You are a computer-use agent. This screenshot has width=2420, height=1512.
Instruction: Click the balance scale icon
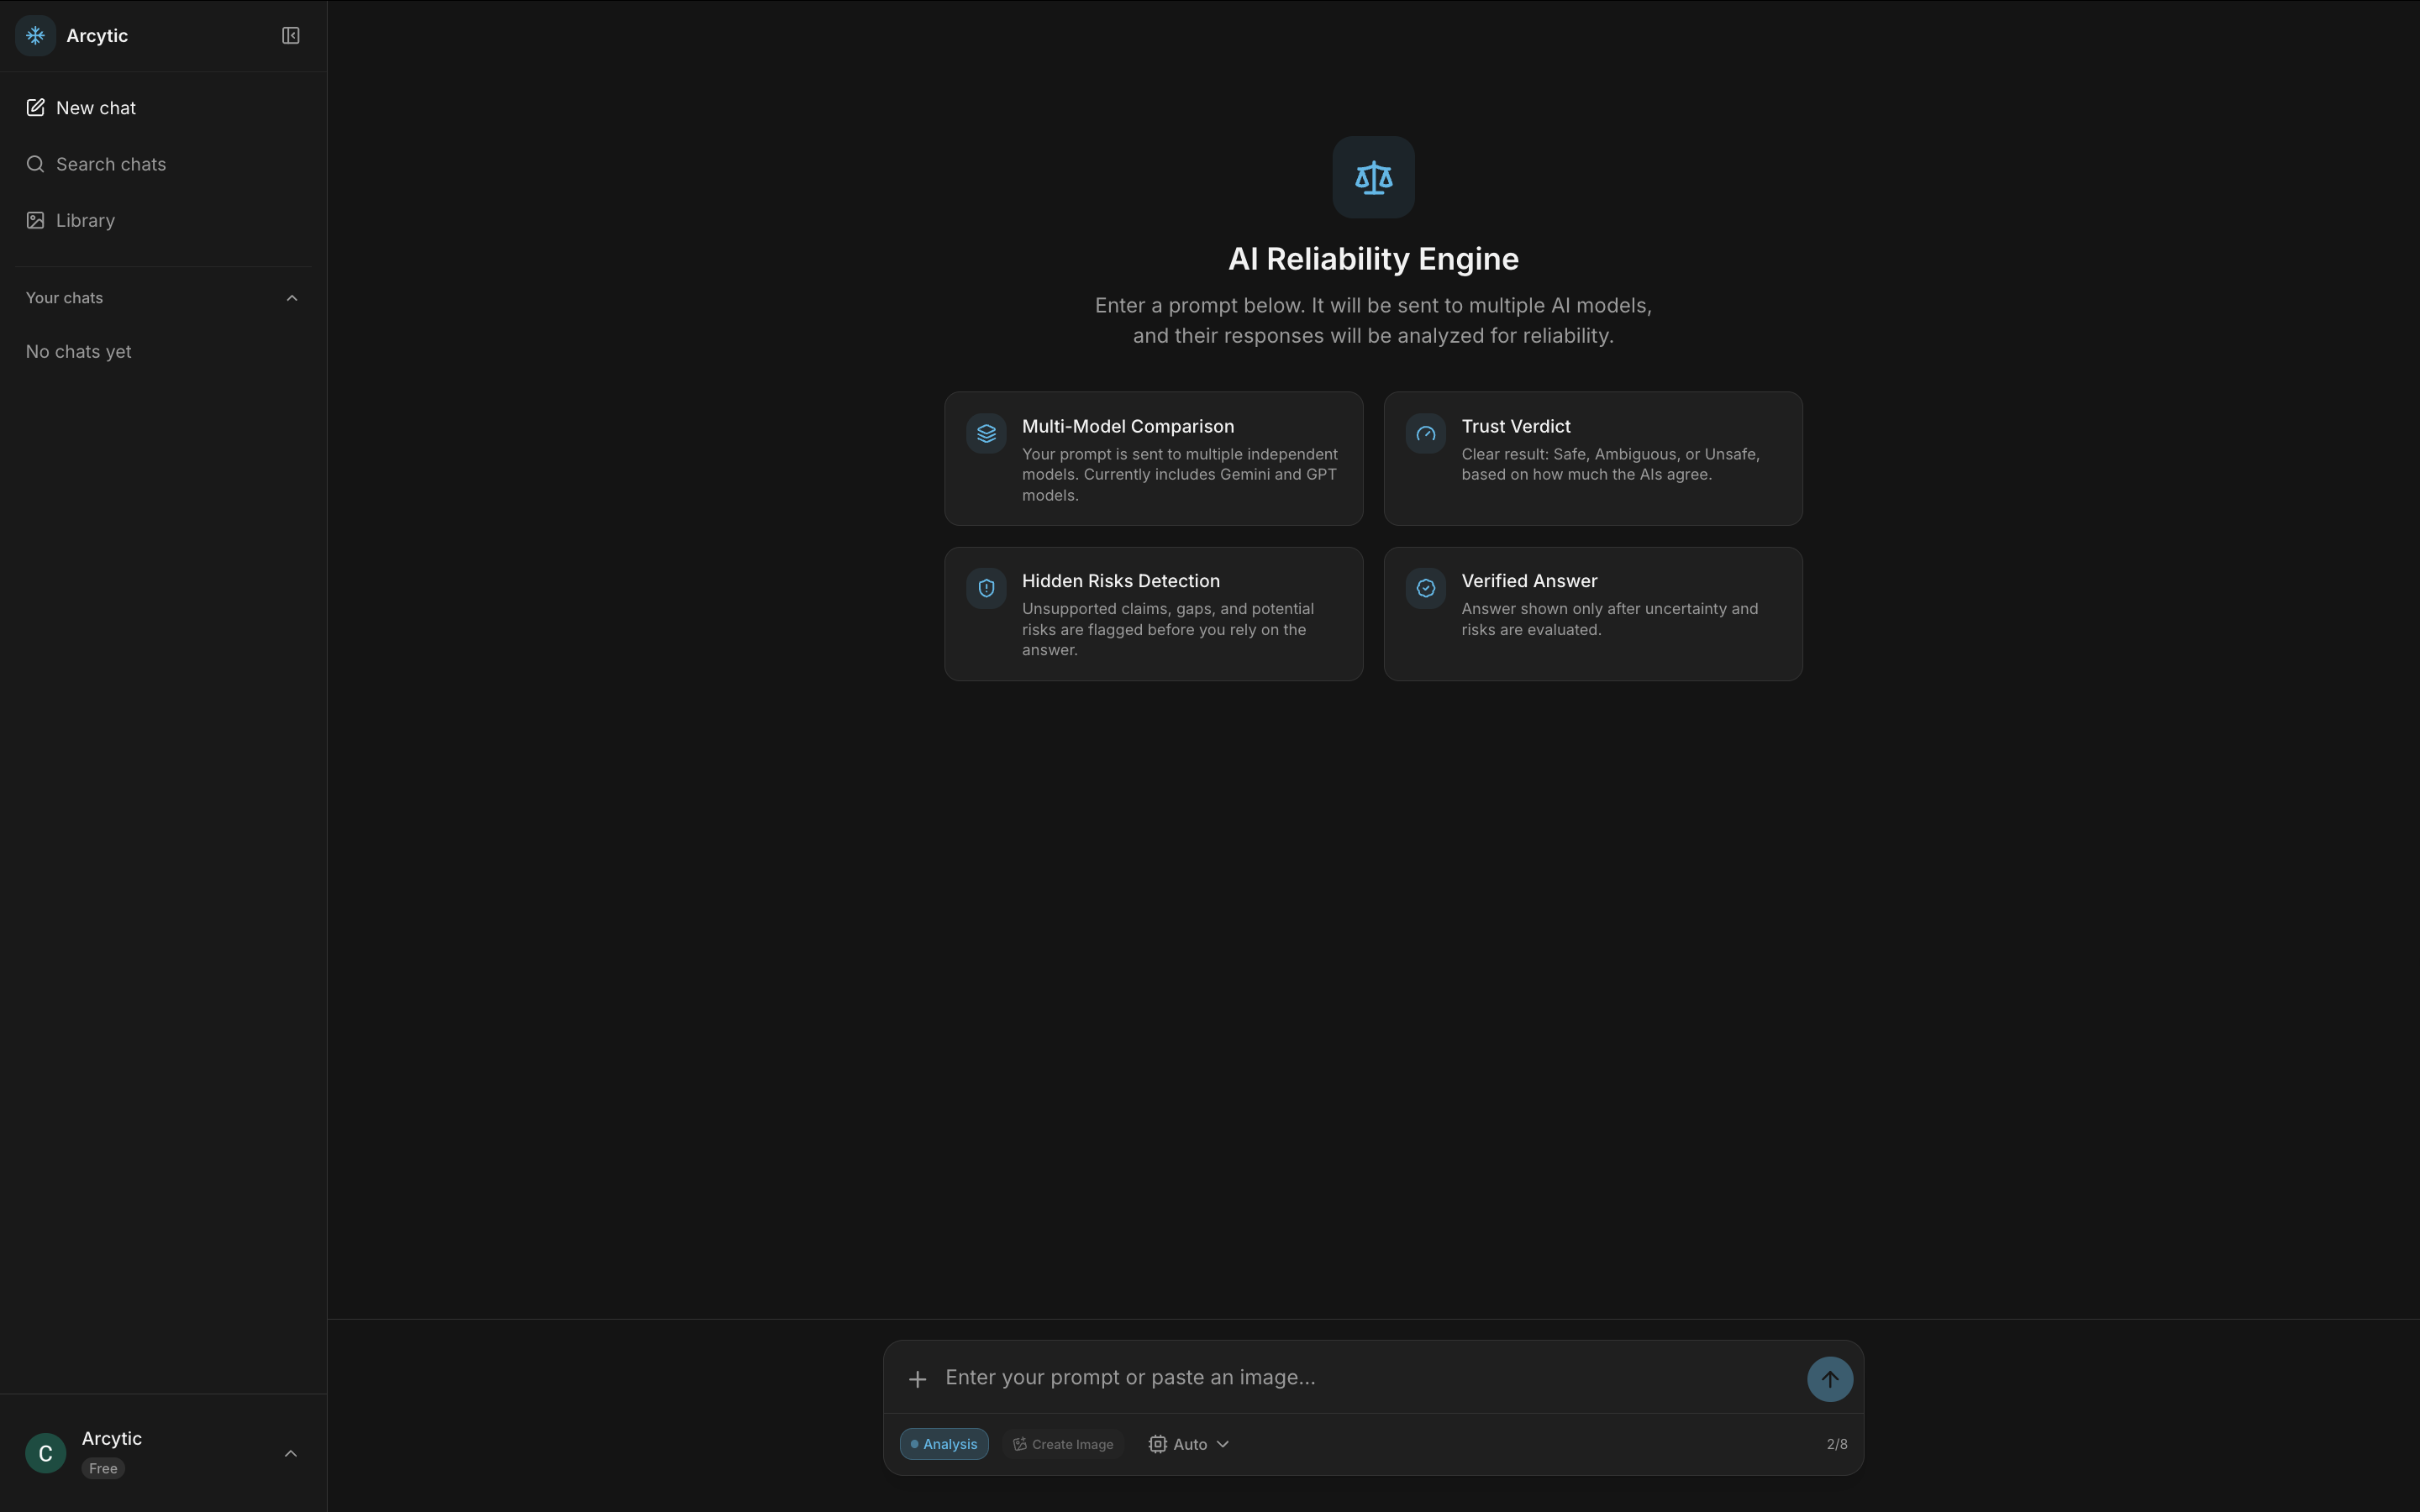click(1373, 178)
